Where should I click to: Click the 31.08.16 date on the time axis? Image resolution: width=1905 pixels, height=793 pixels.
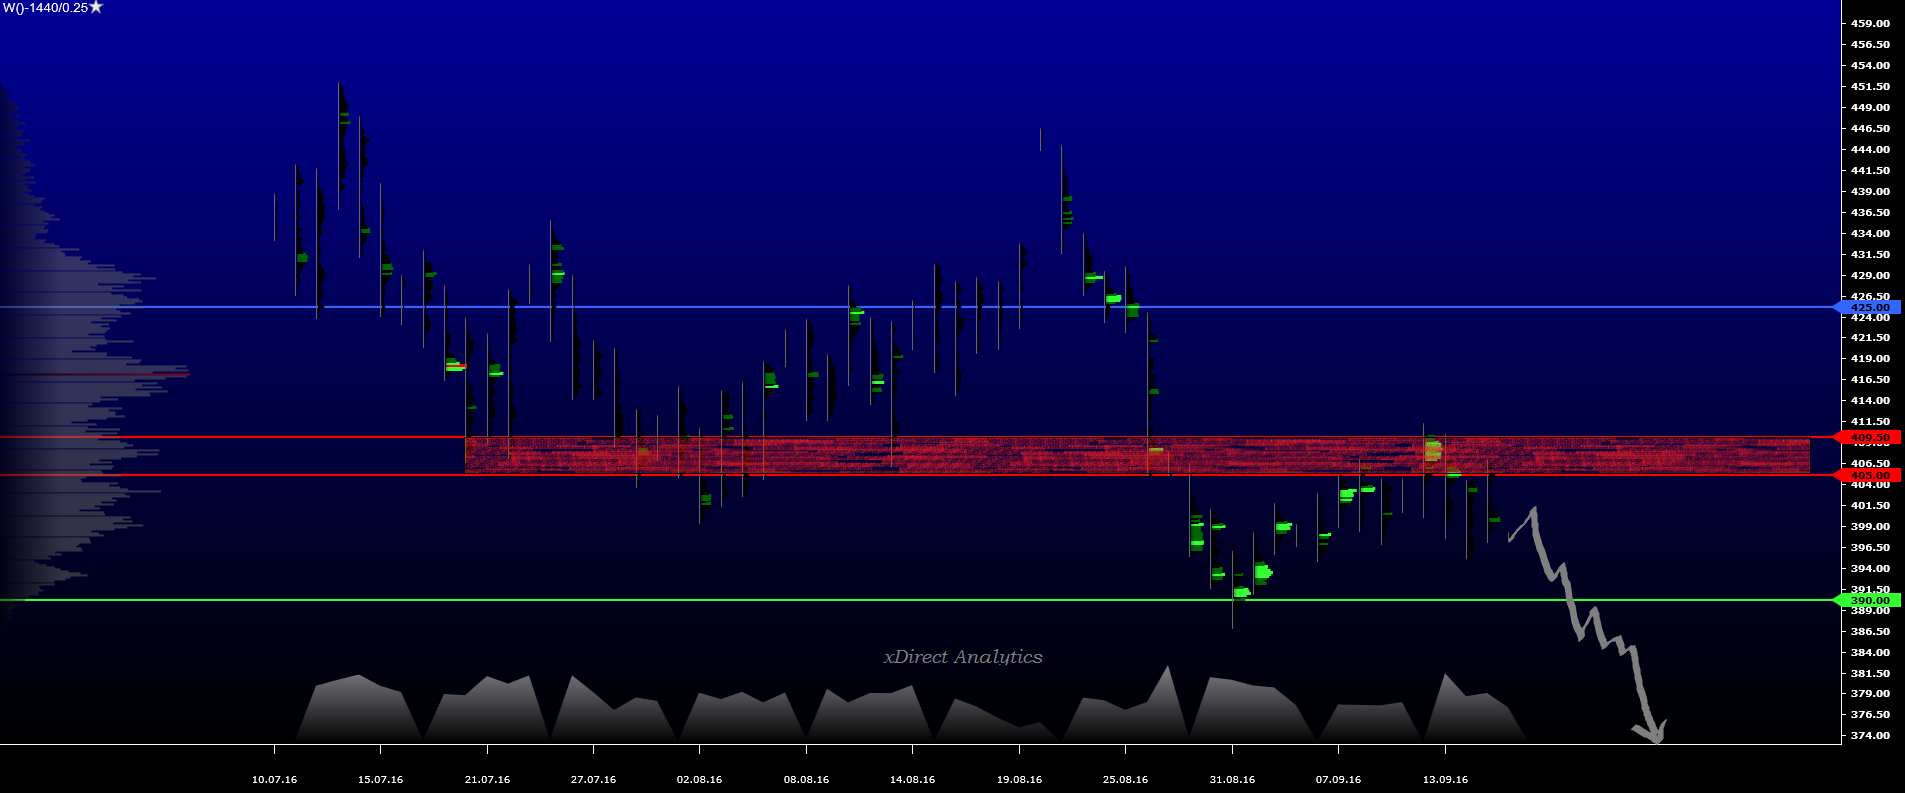click(1232, 779)
